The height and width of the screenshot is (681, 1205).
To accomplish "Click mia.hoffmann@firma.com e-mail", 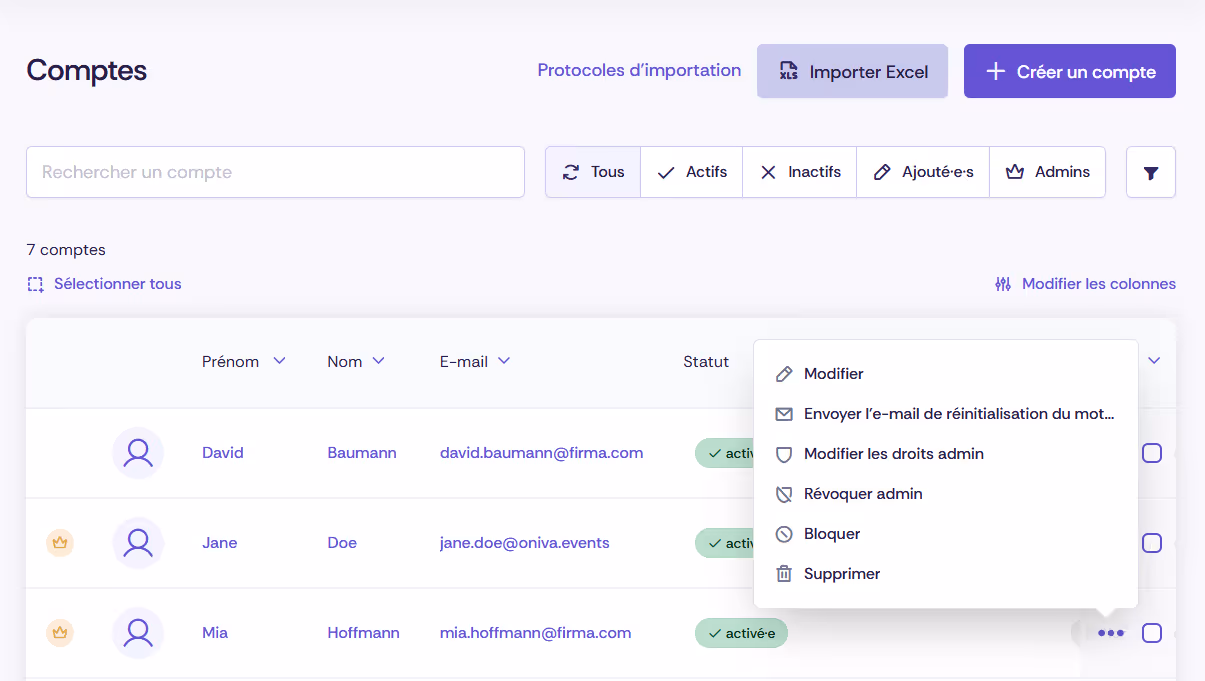I will click(535, 633).
